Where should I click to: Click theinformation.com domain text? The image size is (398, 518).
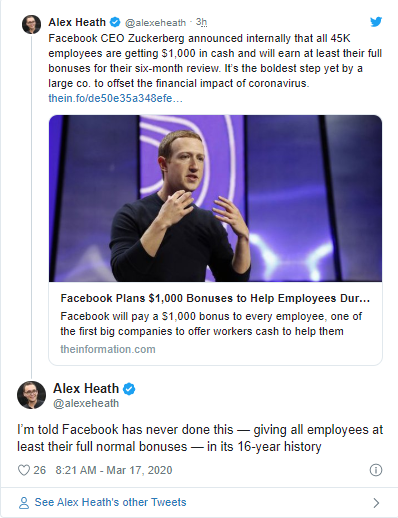108,349
